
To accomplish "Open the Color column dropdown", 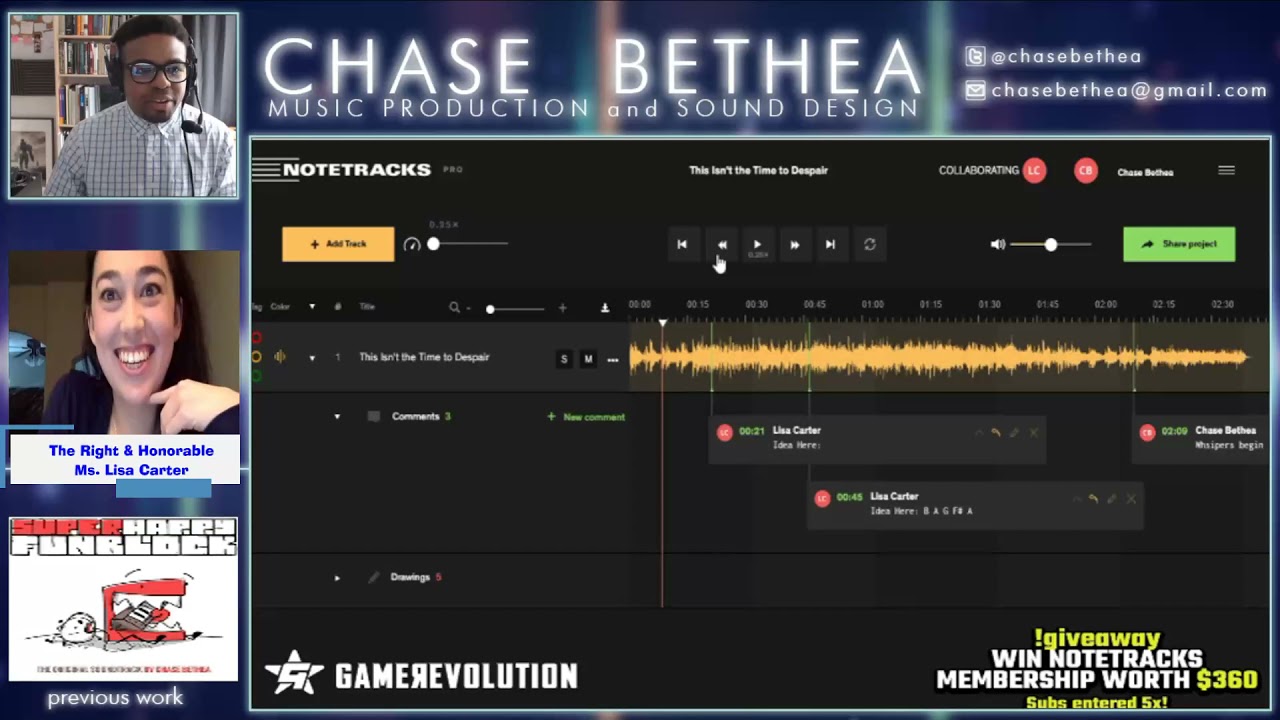I will point(312,307).
